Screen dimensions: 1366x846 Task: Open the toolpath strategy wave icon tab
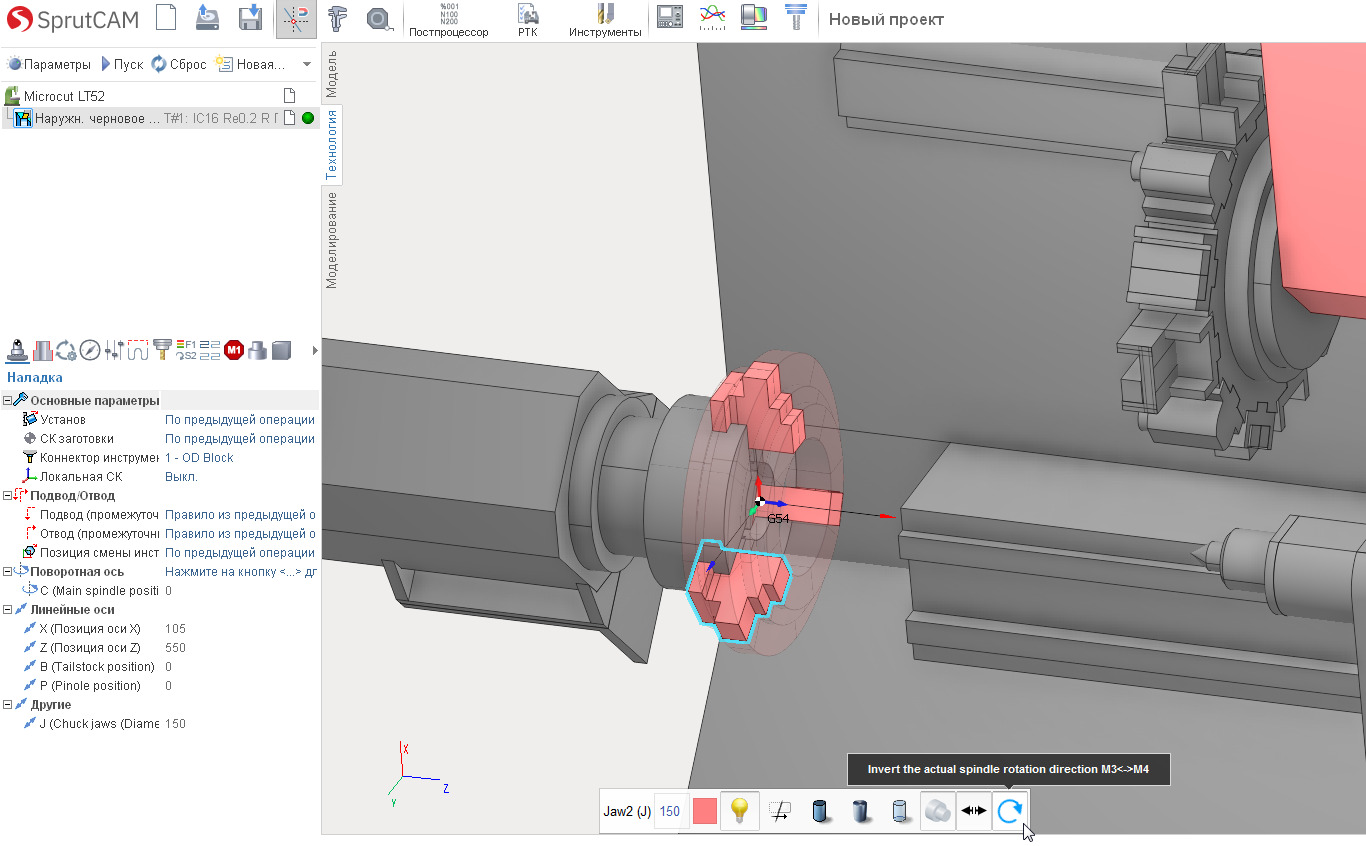pyautogui.click(x=138, y=350)
